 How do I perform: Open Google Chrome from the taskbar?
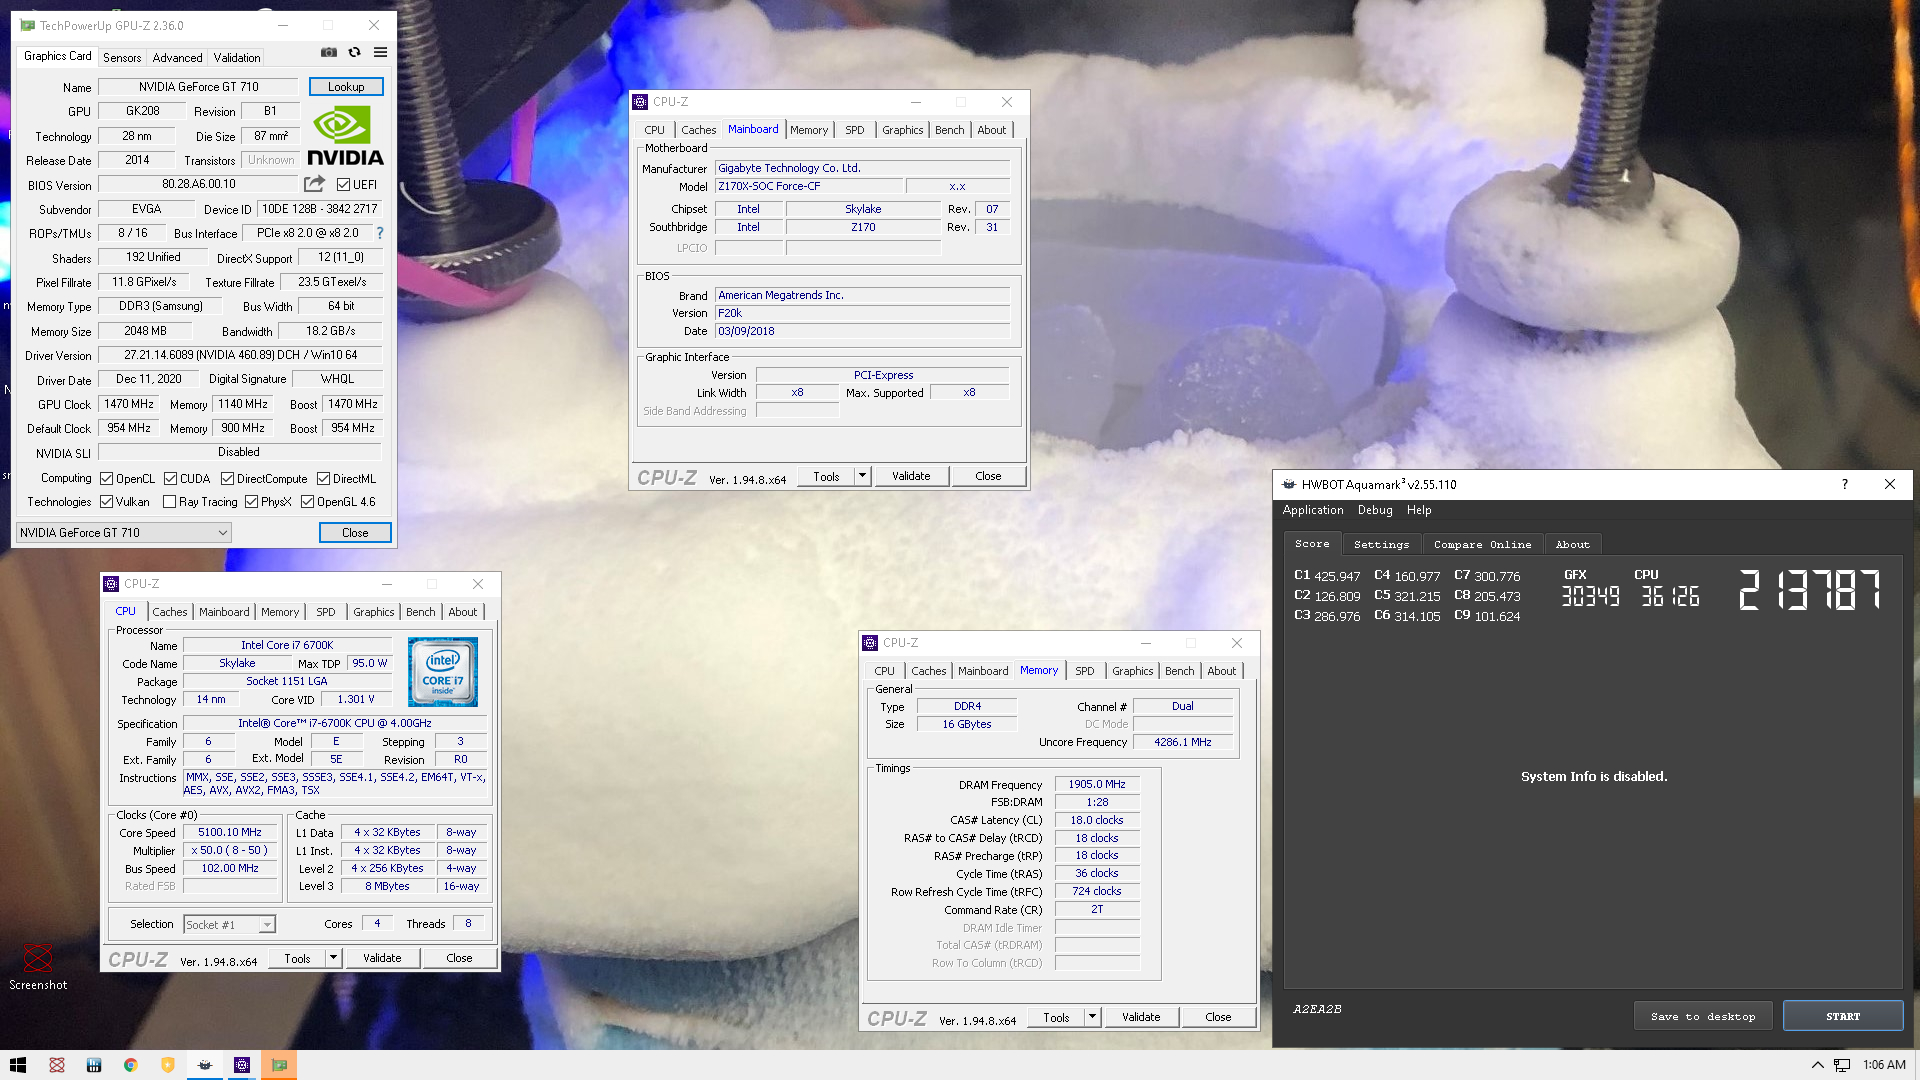[x=130, y=1065]
